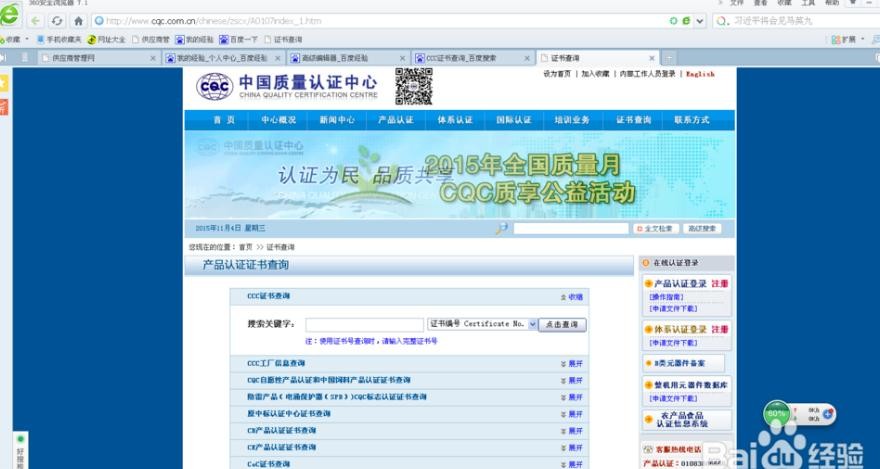This screenshot has width=880, height=469.
Task: Click the browser home icon
Action: [78, 21]
